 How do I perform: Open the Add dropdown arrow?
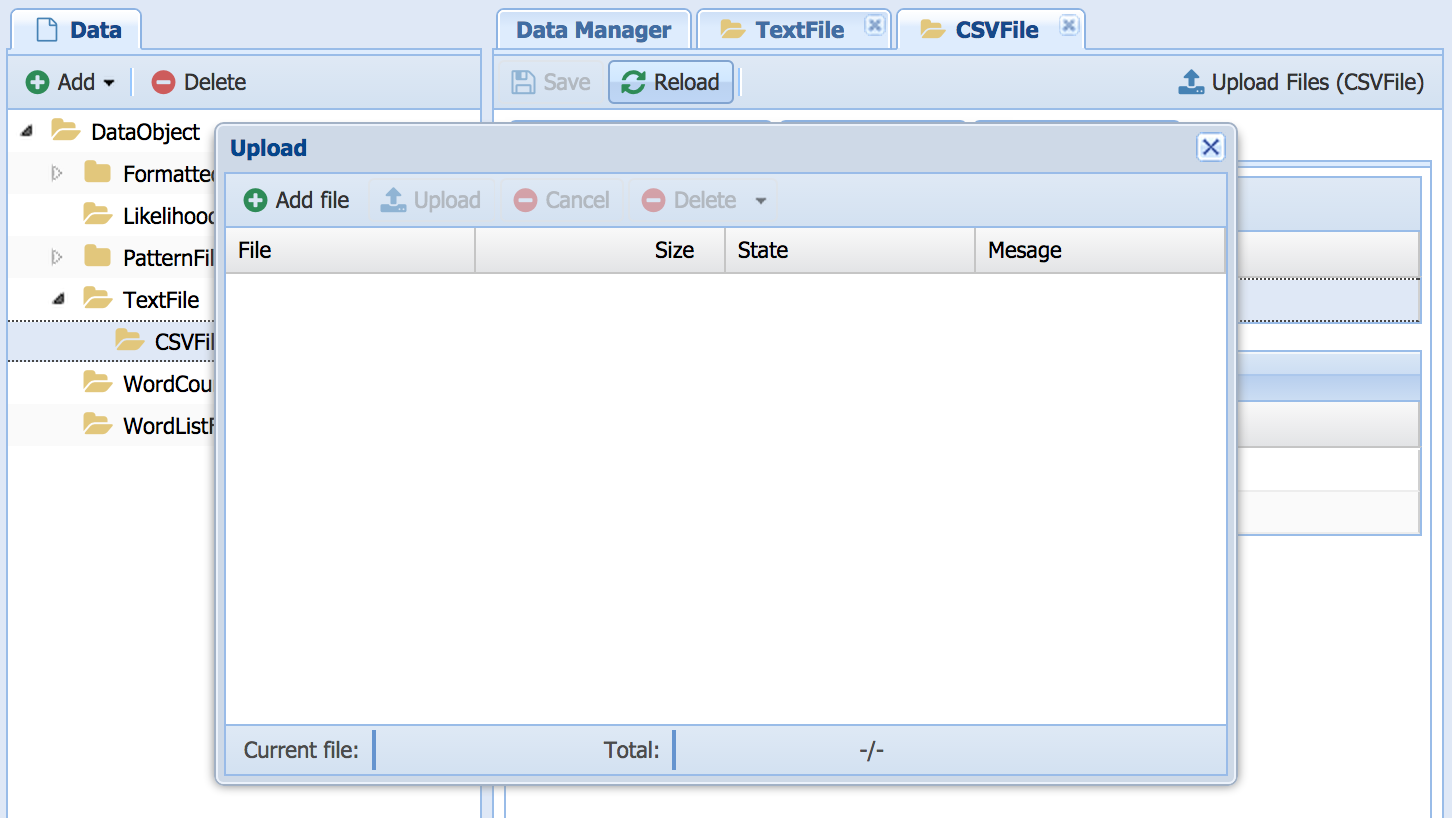(x=109, y=83)
